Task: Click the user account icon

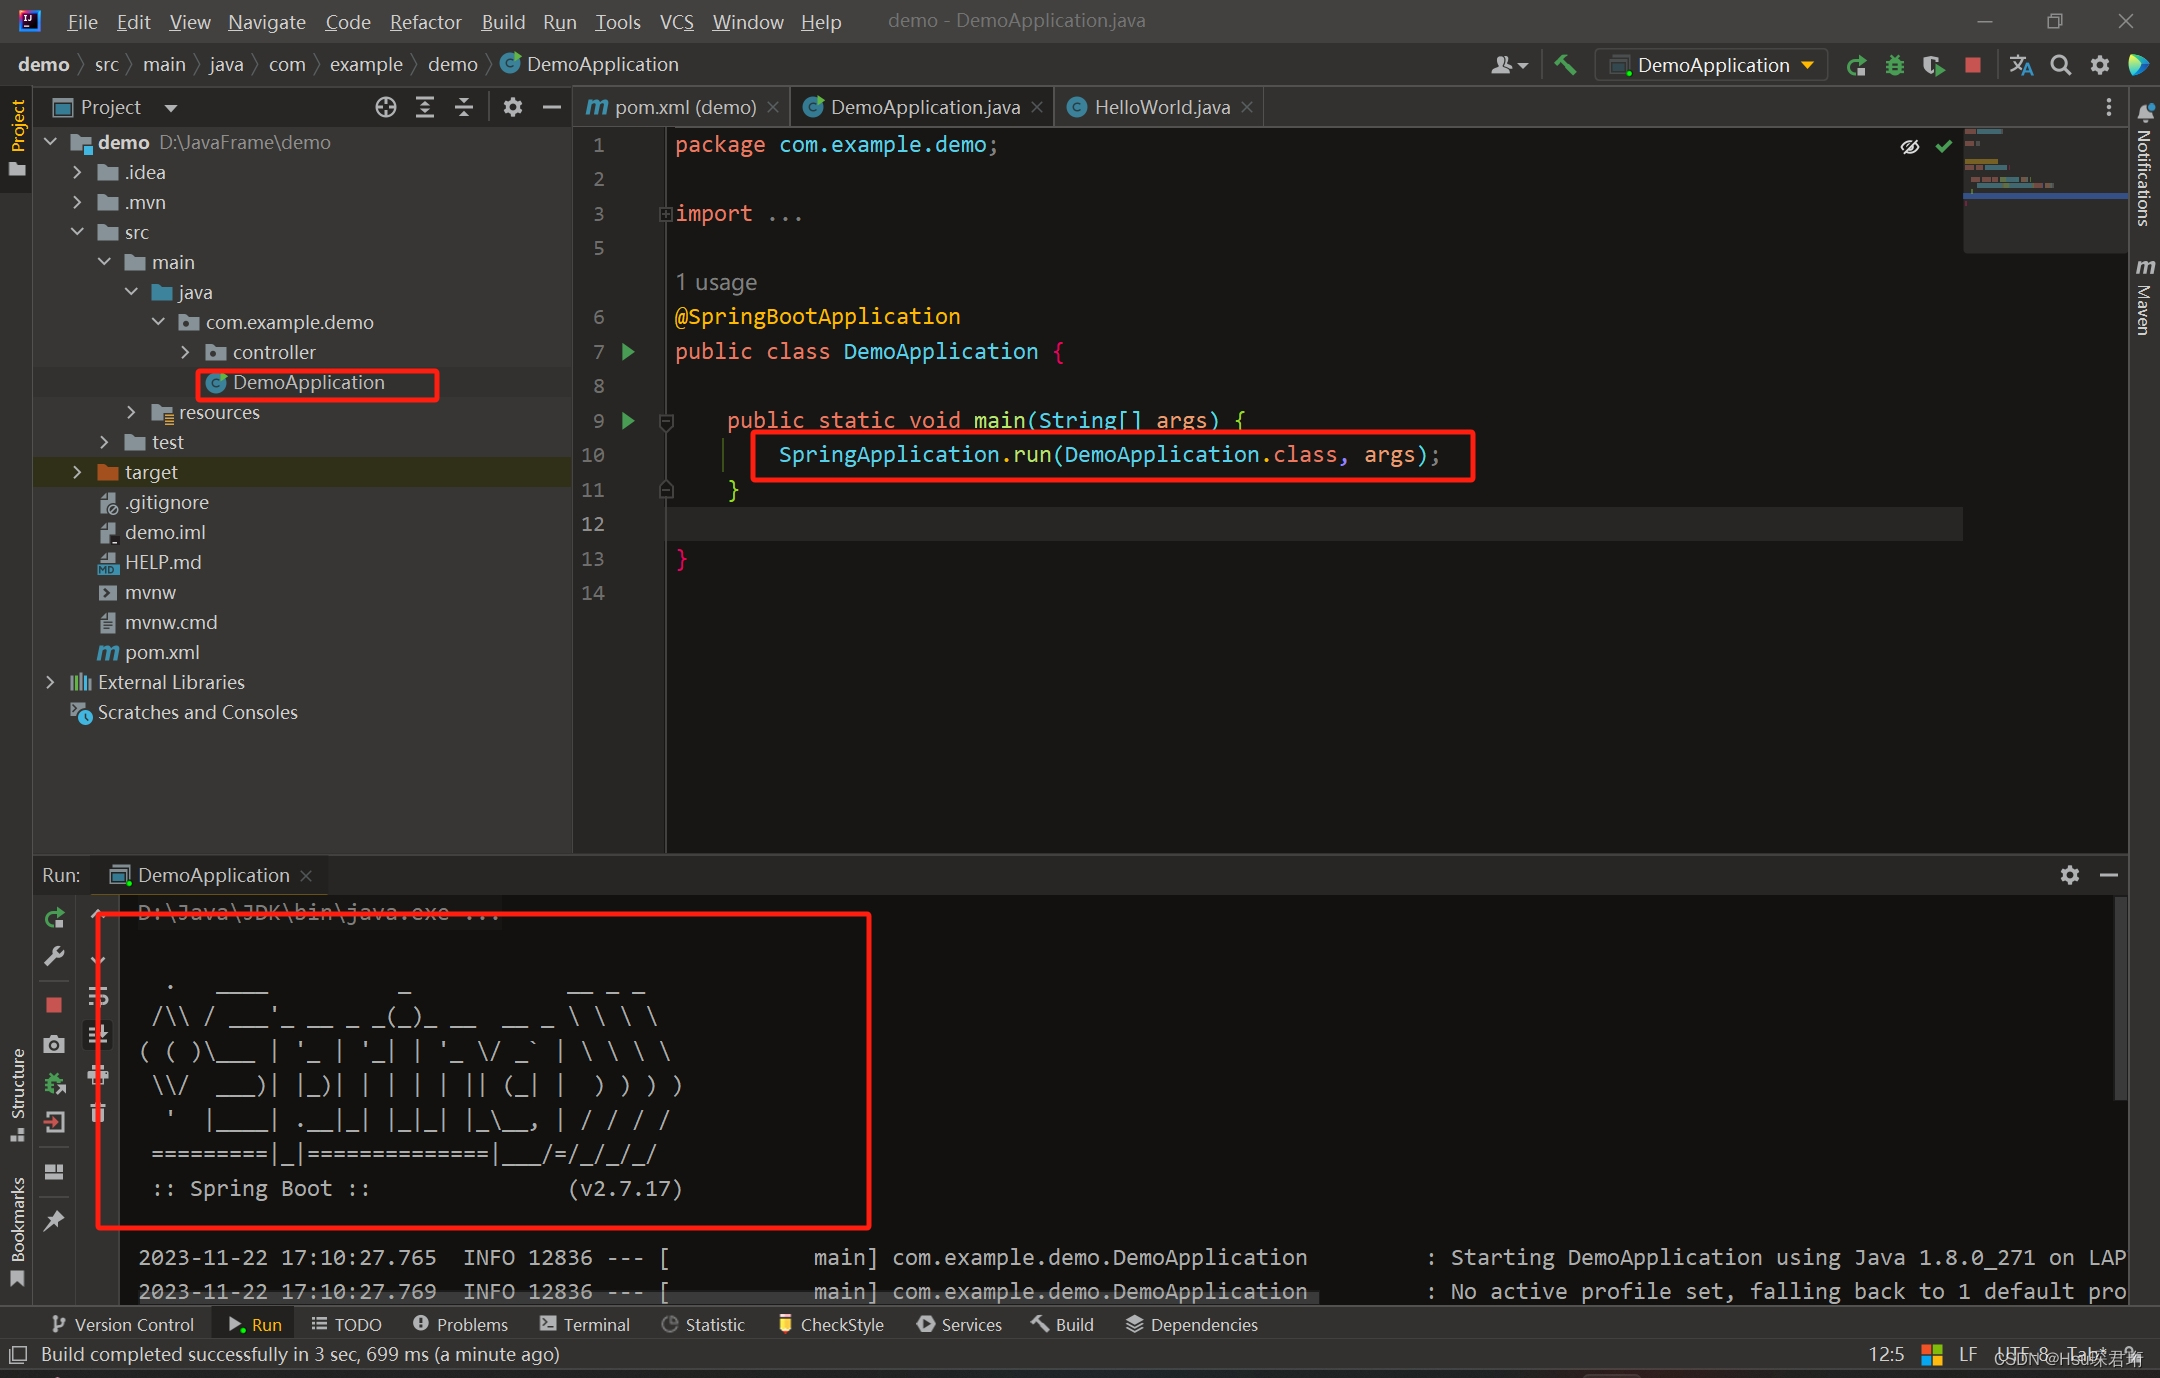Action: (x=1509, y=65)
